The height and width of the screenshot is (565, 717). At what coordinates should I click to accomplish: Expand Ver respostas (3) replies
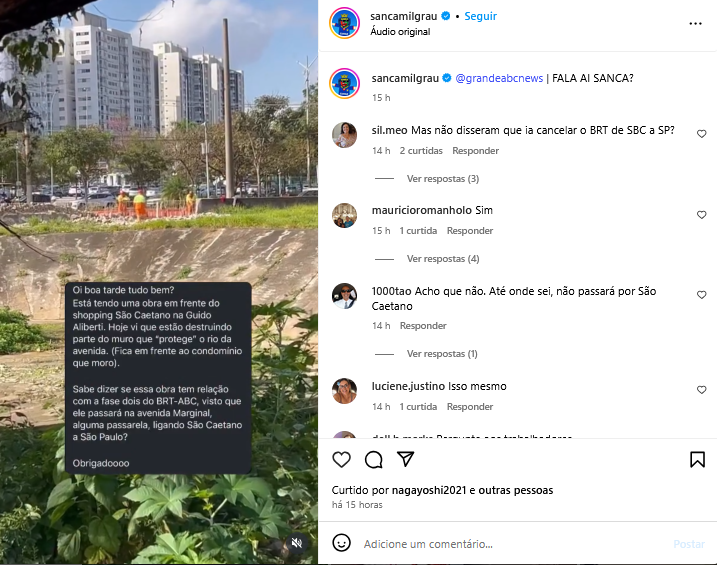[x=443, y=179]
